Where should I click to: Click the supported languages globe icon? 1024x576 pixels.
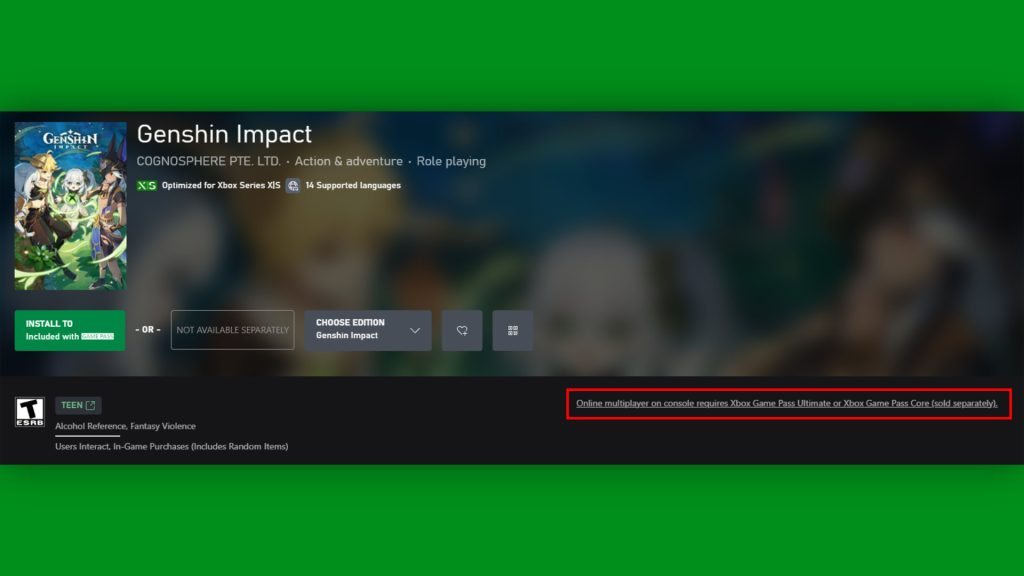(x=292, y=185)
